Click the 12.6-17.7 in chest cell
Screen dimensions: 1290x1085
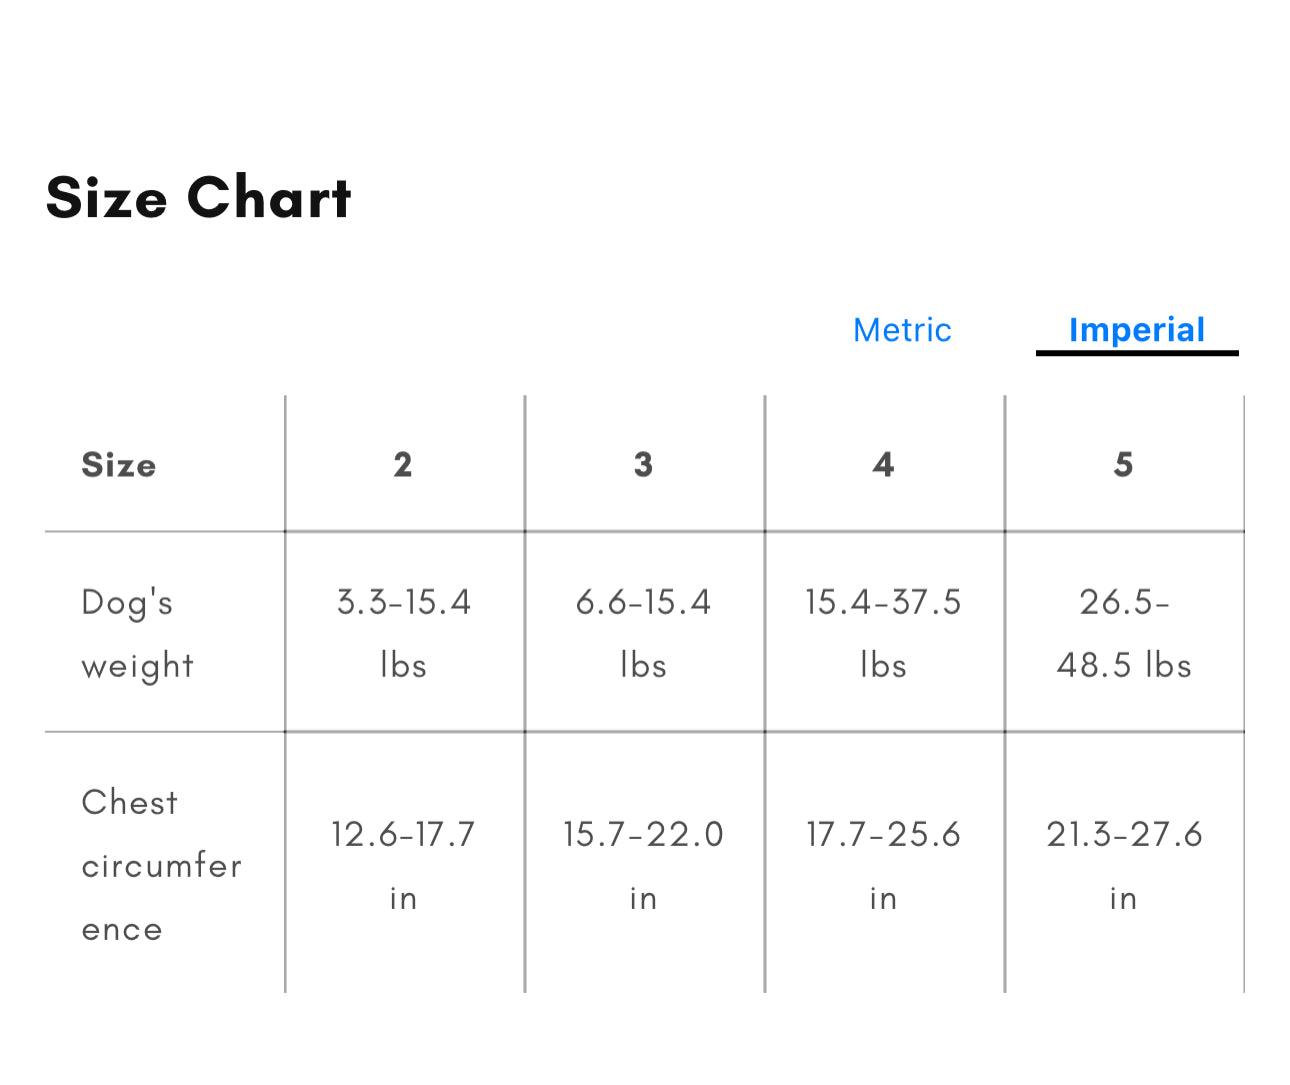[403, 865]
